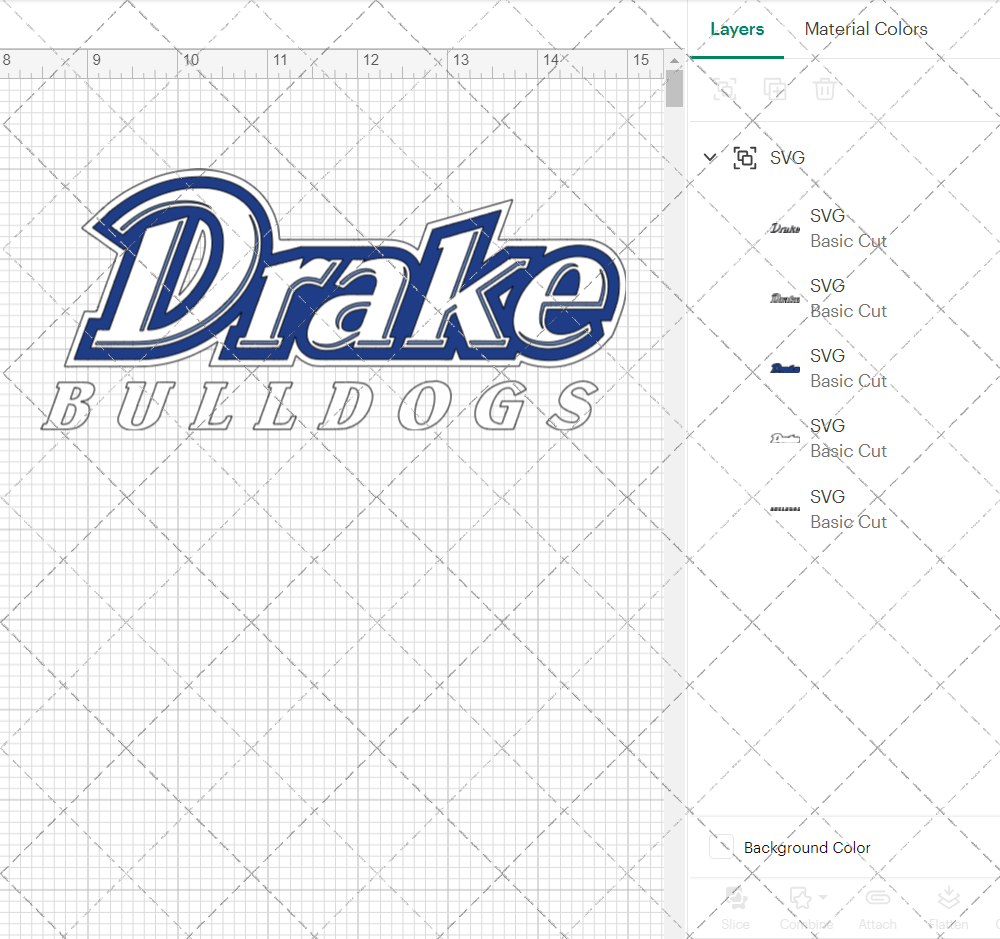Click the vertical canvas scrollbar thumb
The image size is (1000, 939).
[674, 88]
